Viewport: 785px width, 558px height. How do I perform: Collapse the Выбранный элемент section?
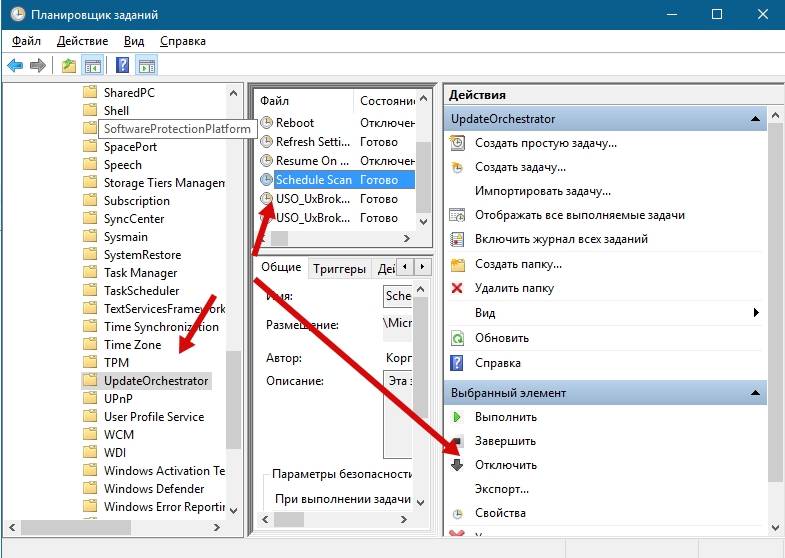coord(757,394)
